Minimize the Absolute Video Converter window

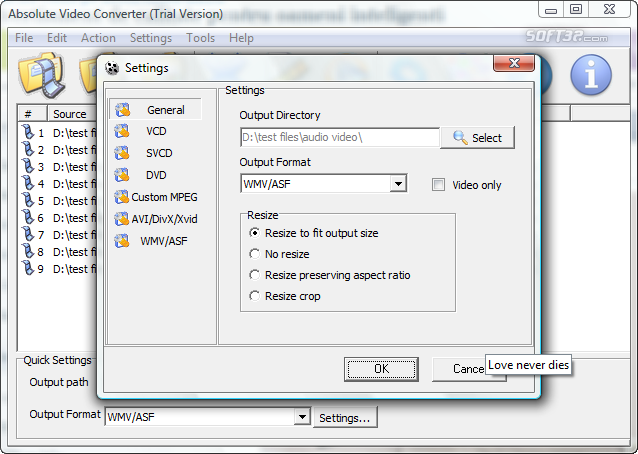pyautogui.click(x=551, y=9)
